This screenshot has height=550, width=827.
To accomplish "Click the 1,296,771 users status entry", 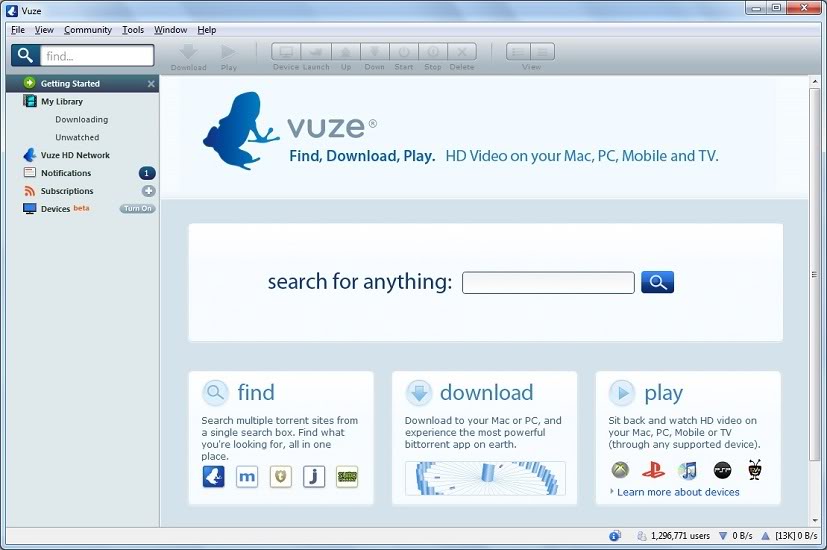I will 674,536.
